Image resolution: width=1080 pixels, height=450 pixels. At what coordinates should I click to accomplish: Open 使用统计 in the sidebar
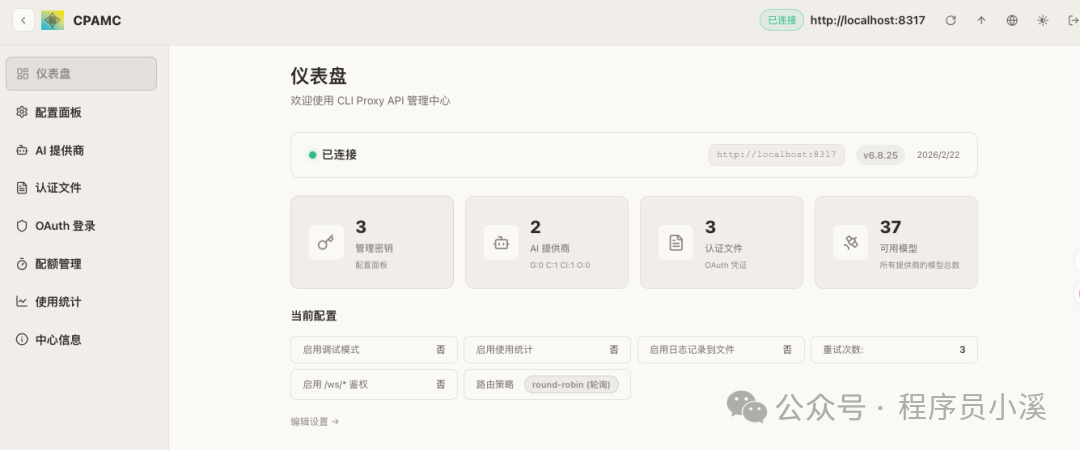coord(81,302)
